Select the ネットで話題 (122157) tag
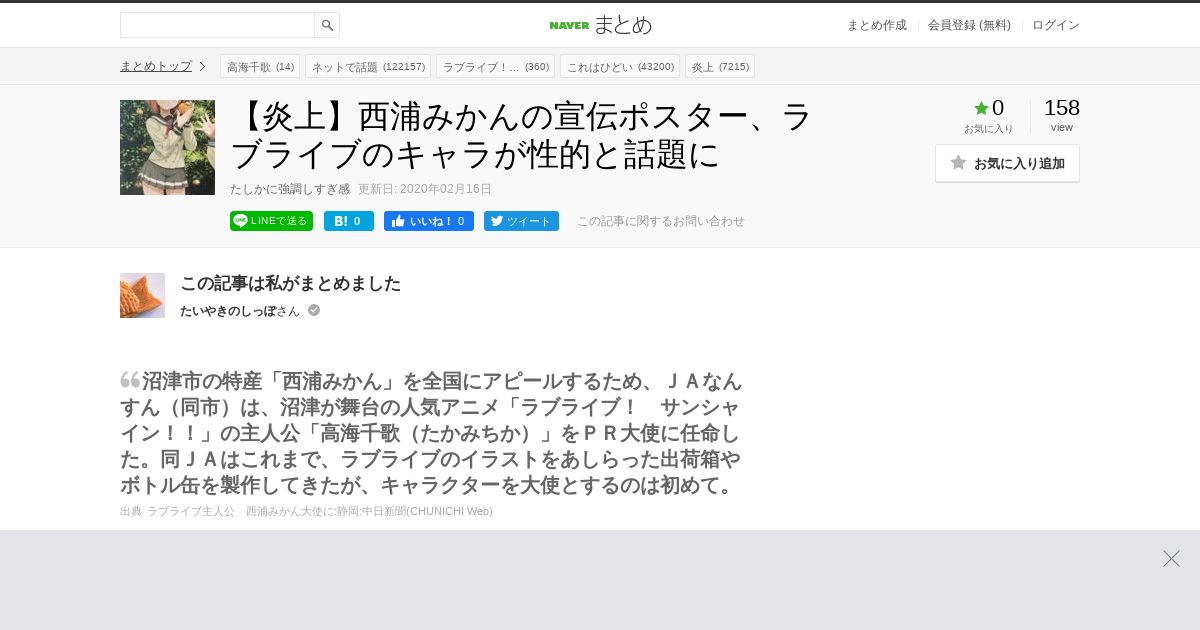1200x630 pixels. pos(368,66)
